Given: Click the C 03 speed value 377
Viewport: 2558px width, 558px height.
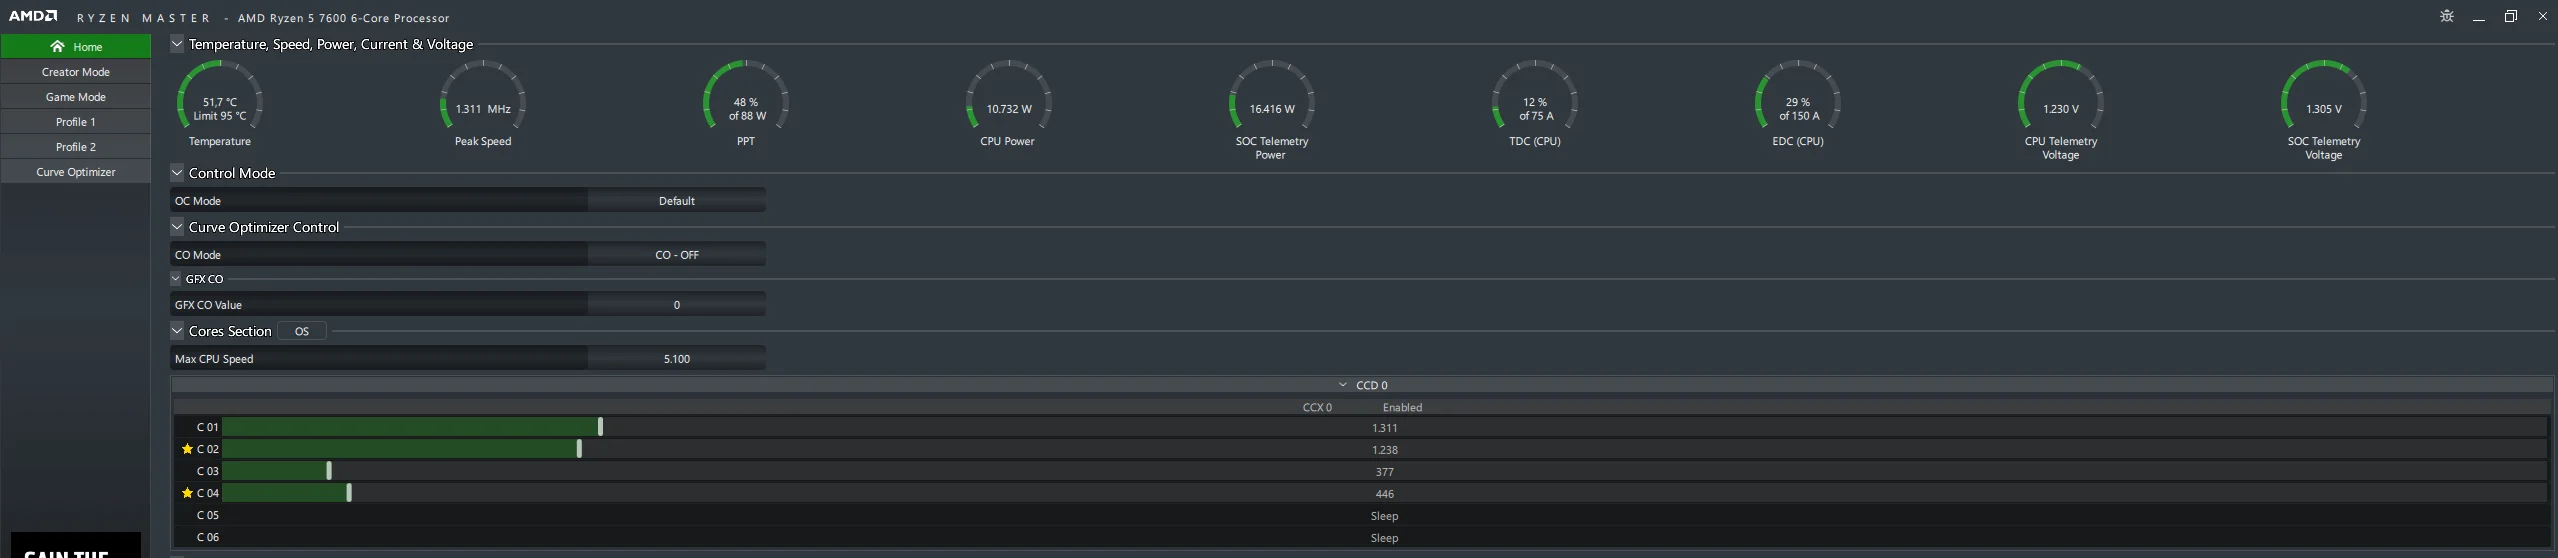Looking at the screenshot, I should 1384,472.
